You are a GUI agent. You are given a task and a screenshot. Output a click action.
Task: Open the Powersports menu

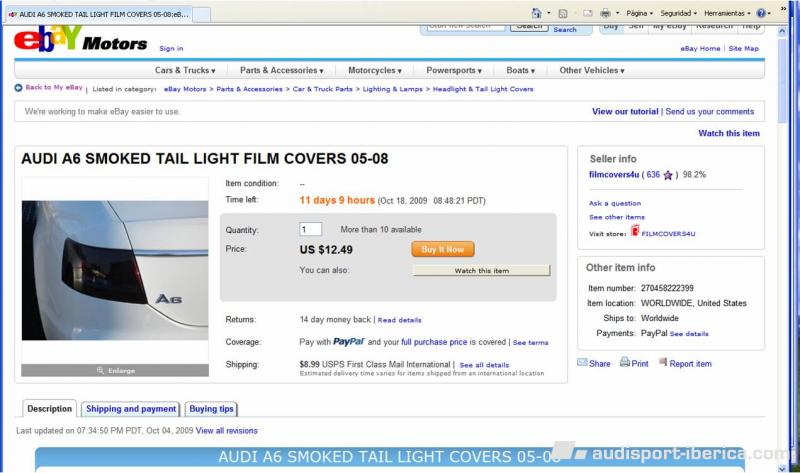454,70
